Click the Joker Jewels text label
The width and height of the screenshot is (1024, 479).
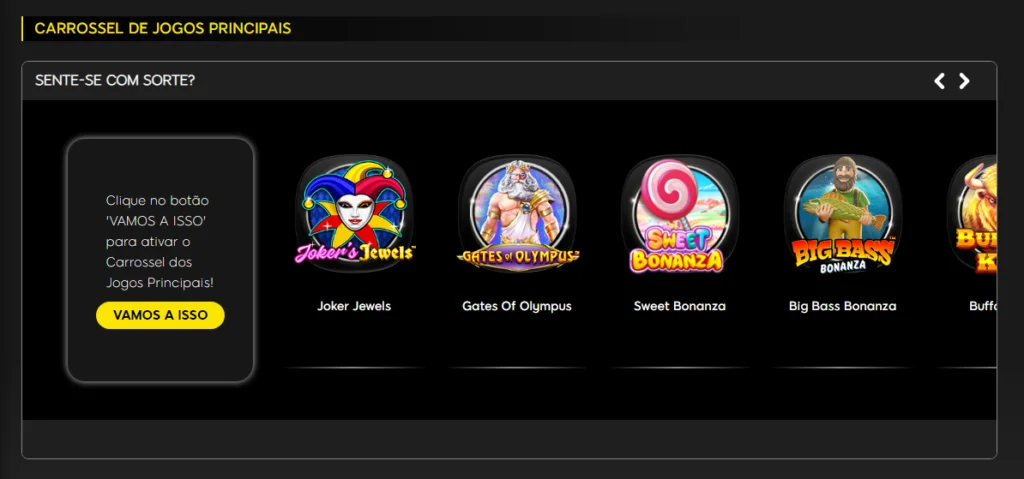pyautogui.click(x=354, y=306)
